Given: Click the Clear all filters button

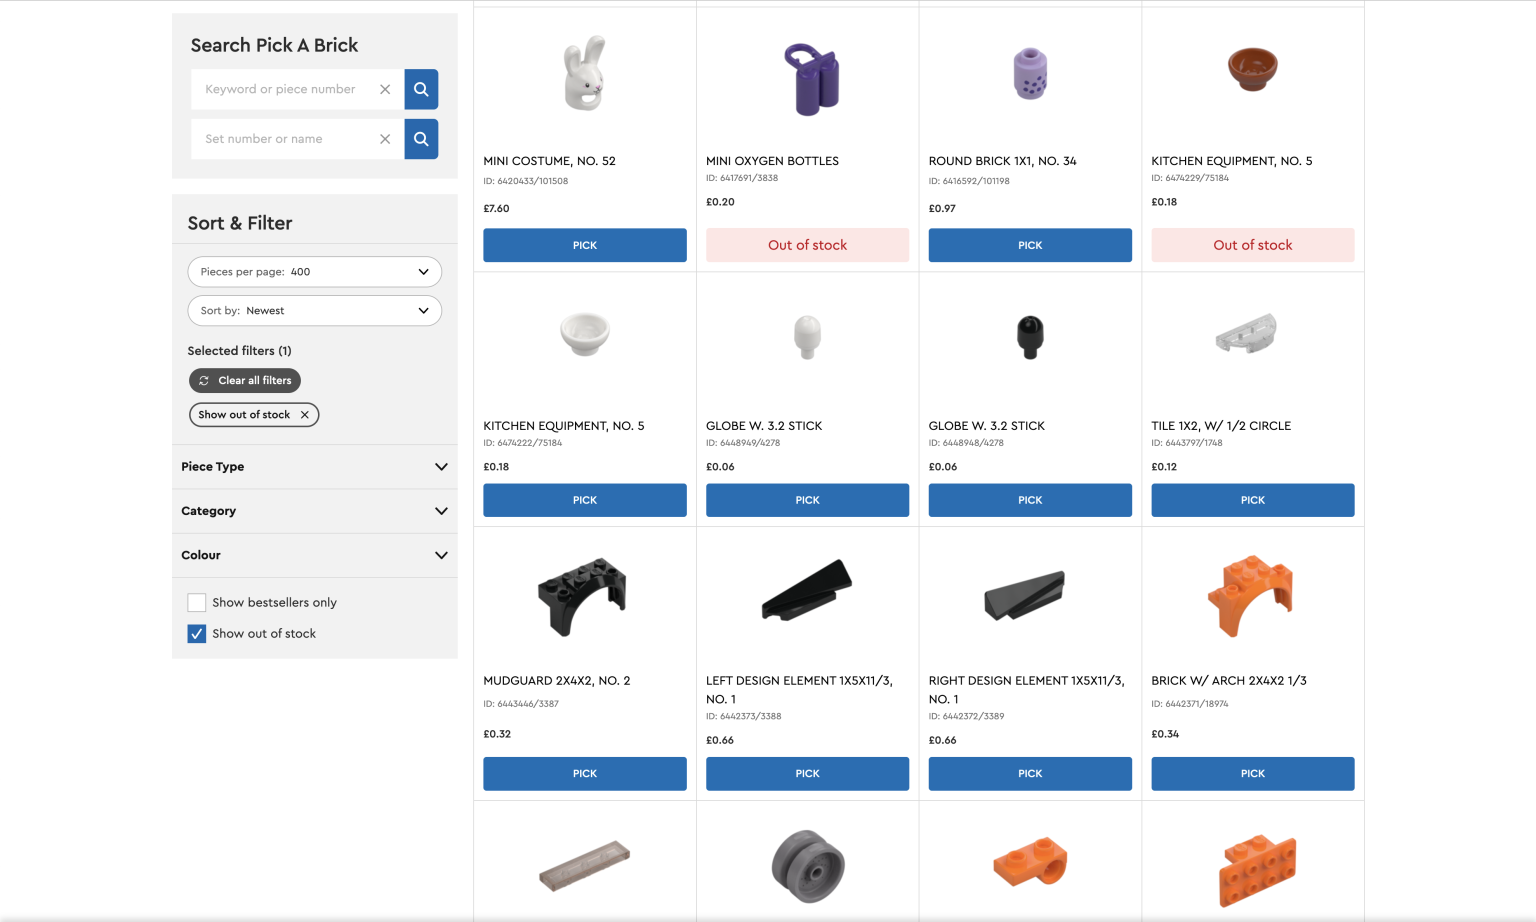Looking at the screenshot, I should (245, 380).
